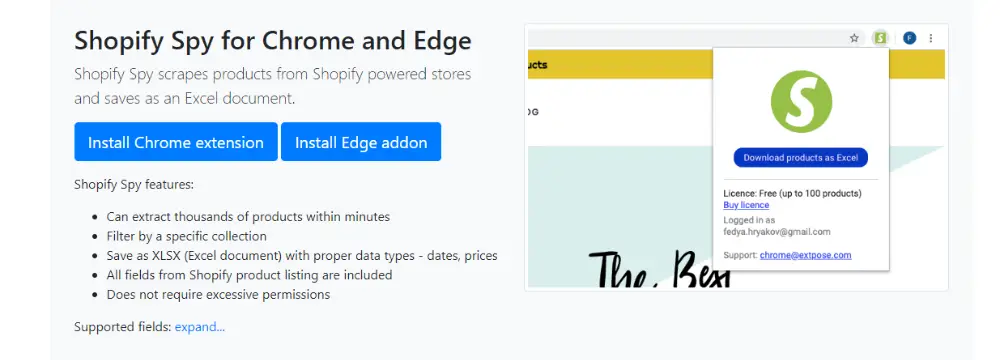Click the Licence: Free status text
This screenshot has height=360, width=1000.
tap(792, 193)
